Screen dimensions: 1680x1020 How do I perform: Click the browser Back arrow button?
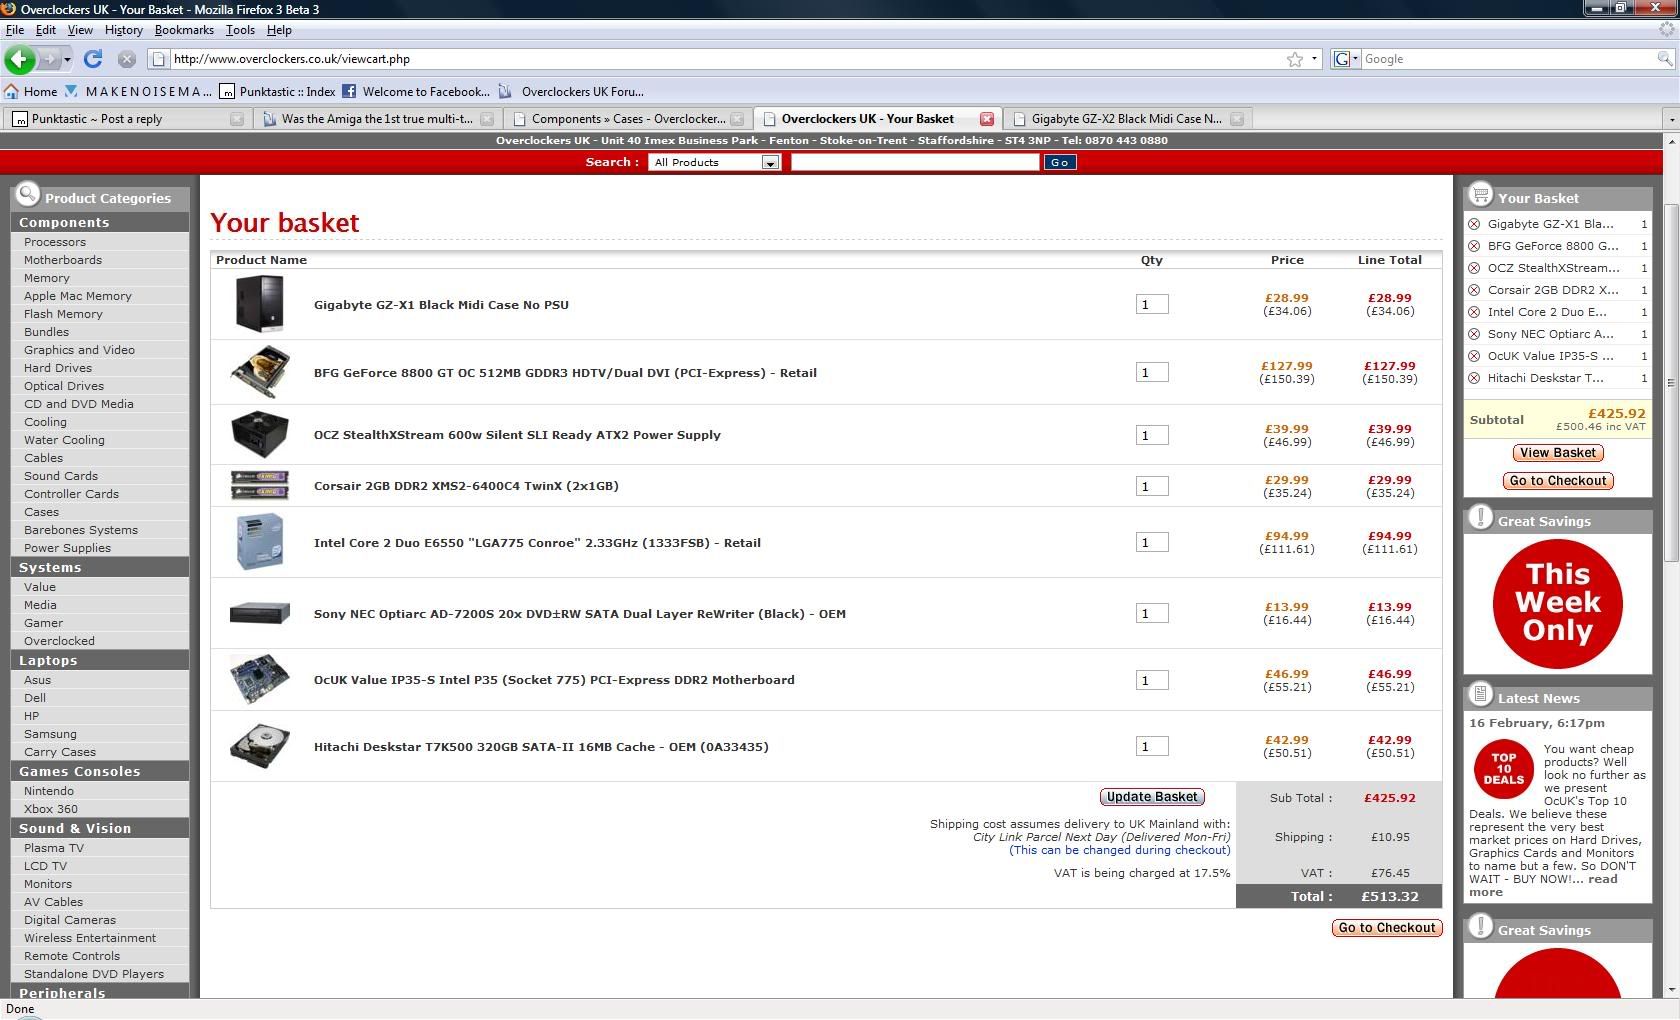pos(19,59)
